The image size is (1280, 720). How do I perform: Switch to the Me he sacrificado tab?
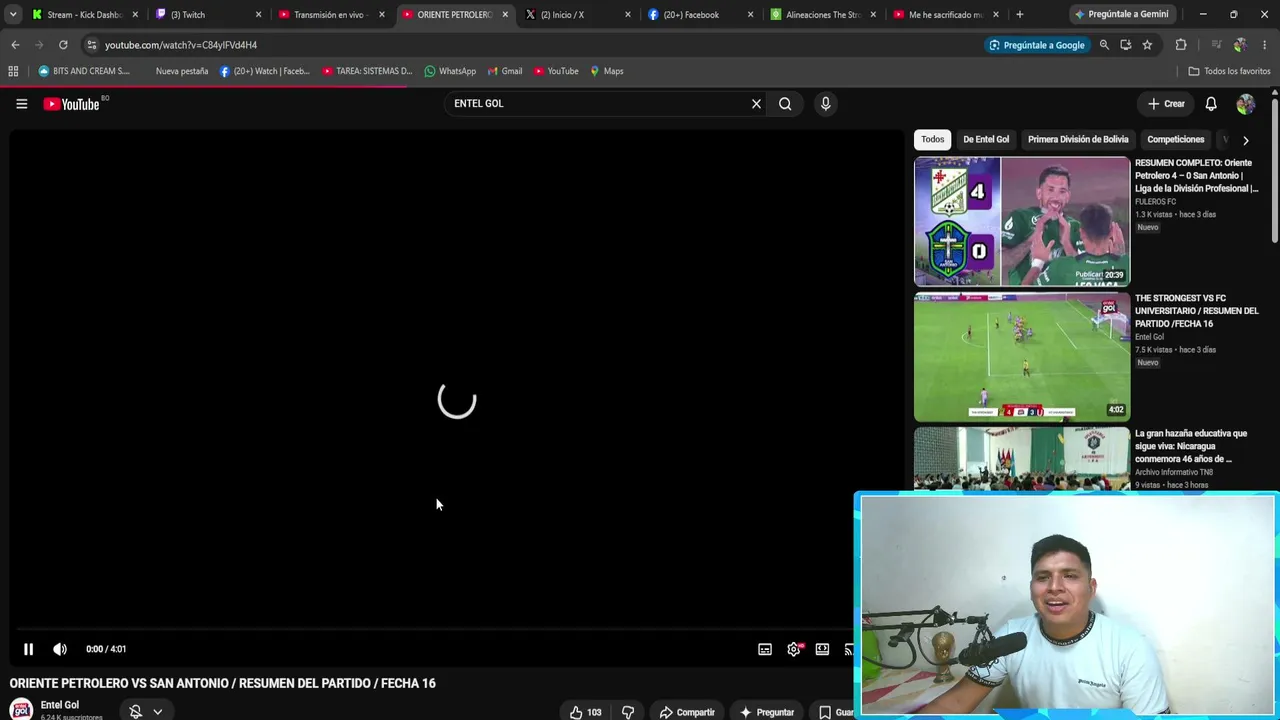pyautogui.click(x=946, y=15)
